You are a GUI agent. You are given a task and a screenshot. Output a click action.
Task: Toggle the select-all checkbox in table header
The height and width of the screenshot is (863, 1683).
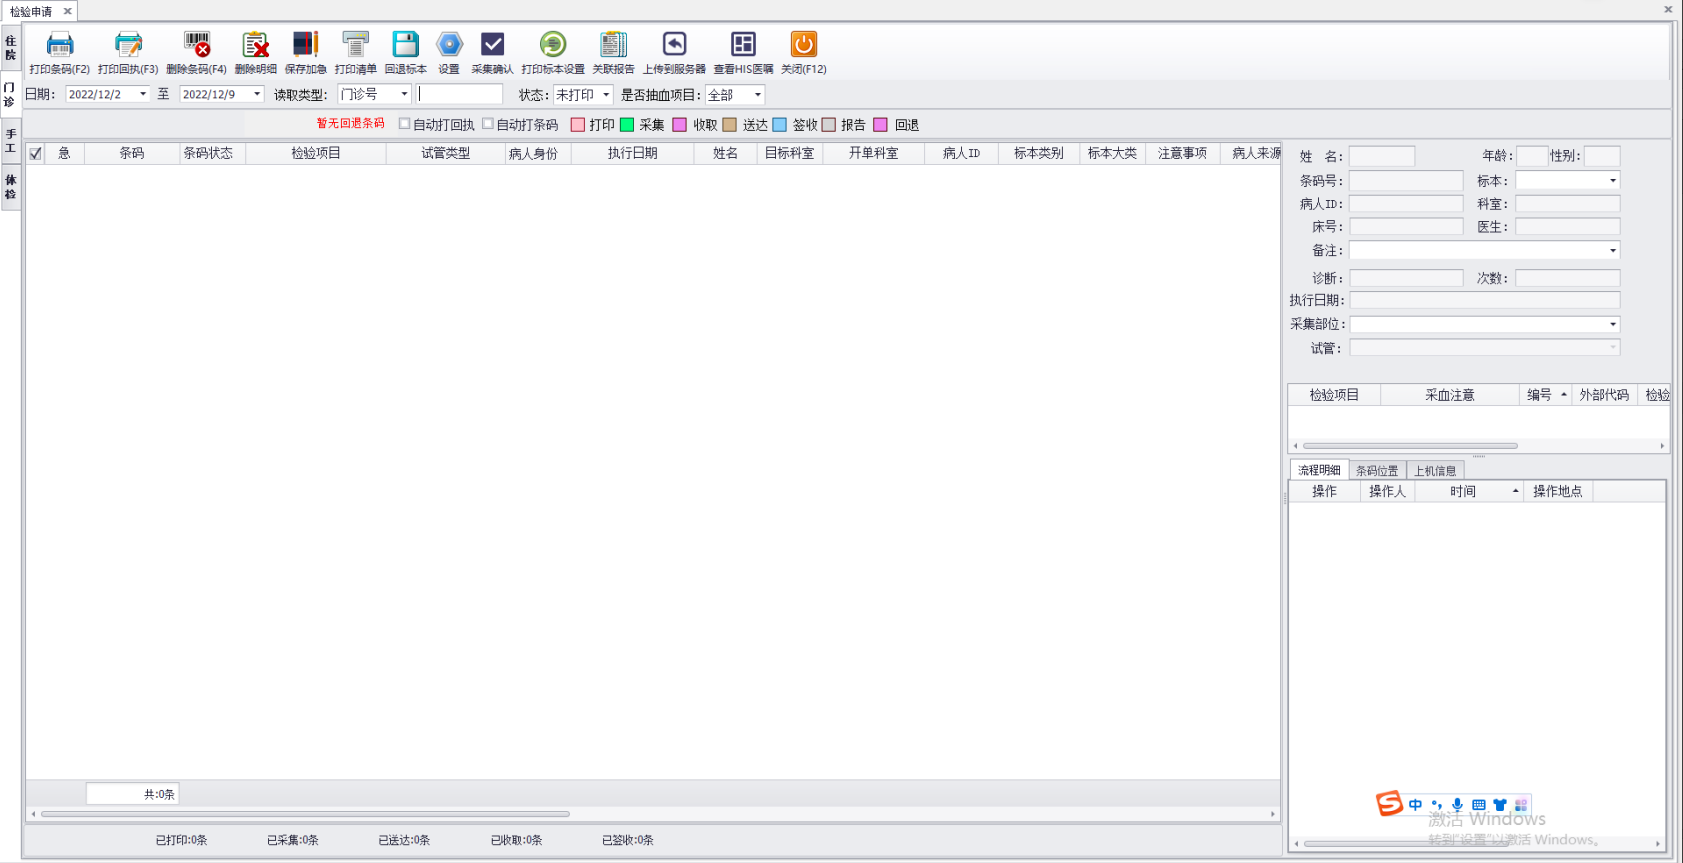click(36, 153)
